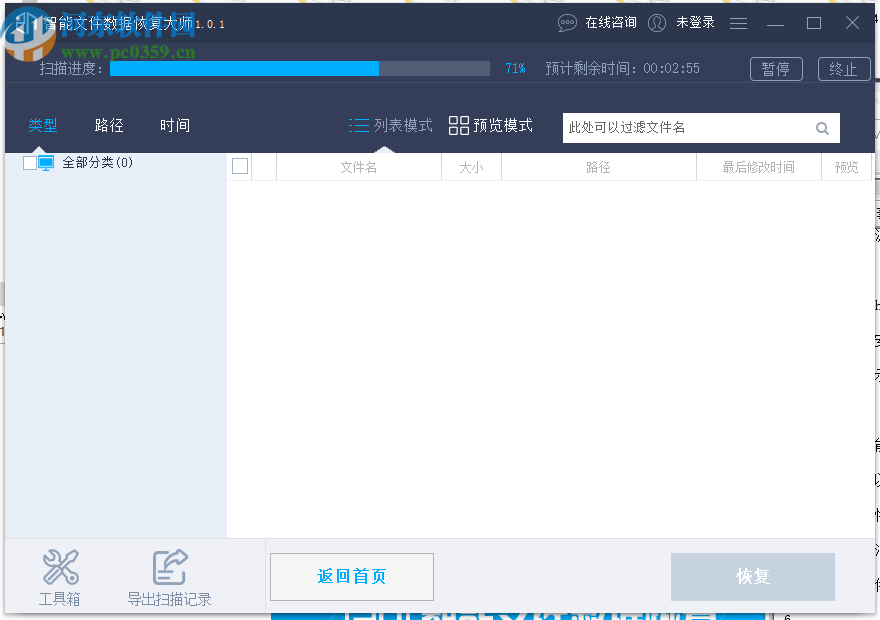
Task: Toggle the monitor icon beside 全部分类
Action: (x=44, y=161)
